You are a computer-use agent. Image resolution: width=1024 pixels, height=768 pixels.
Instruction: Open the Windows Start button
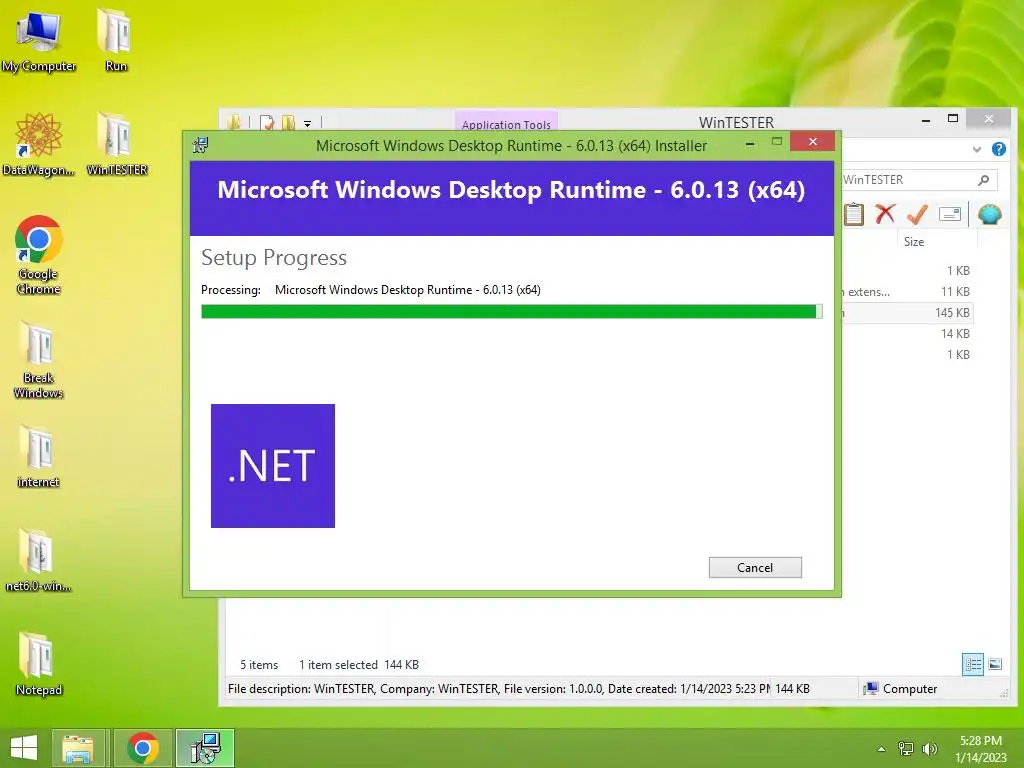pos(24,748)
